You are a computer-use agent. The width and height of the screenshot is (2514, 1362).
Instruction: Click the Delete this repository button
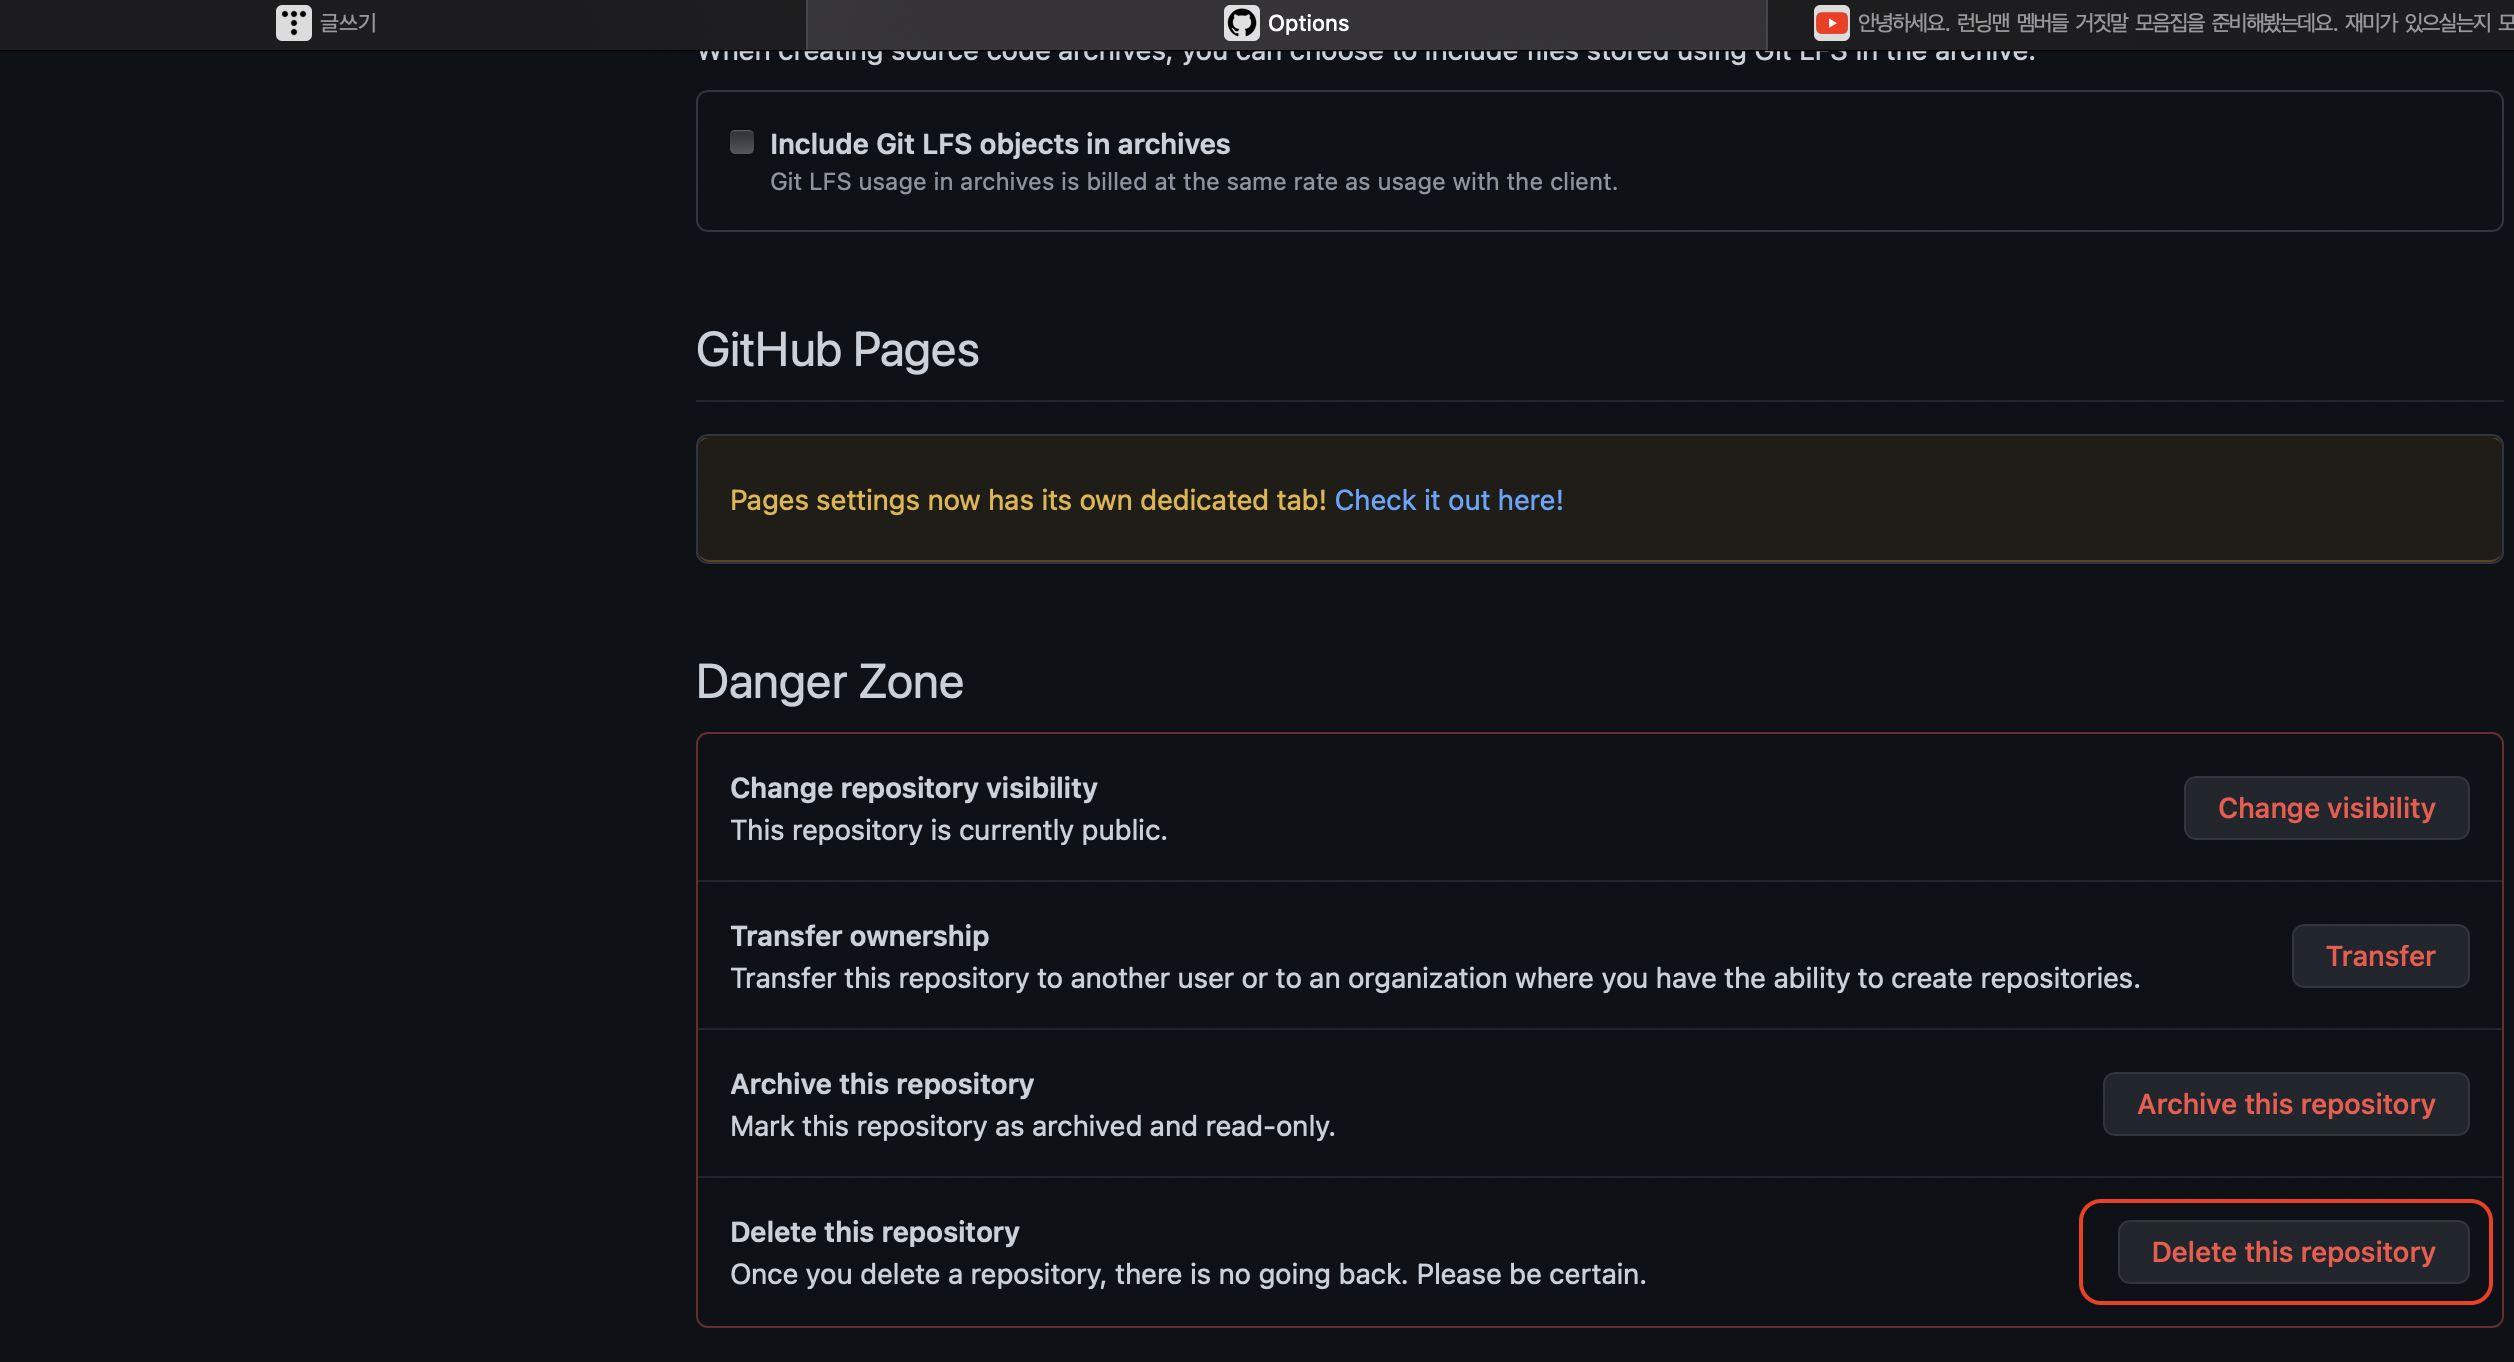2292,1252
